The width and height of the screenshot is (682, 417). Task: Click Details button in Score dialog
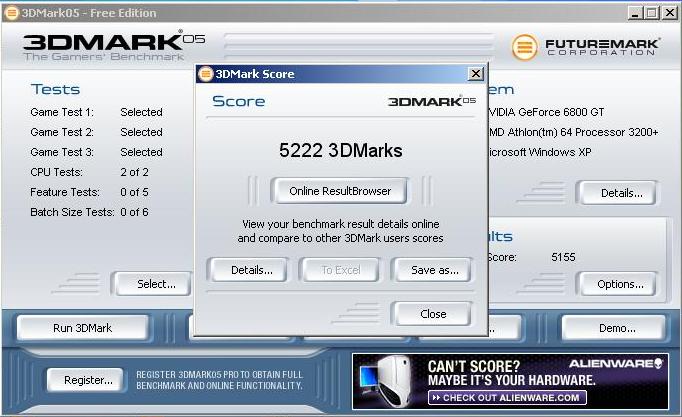coord(248,270)
